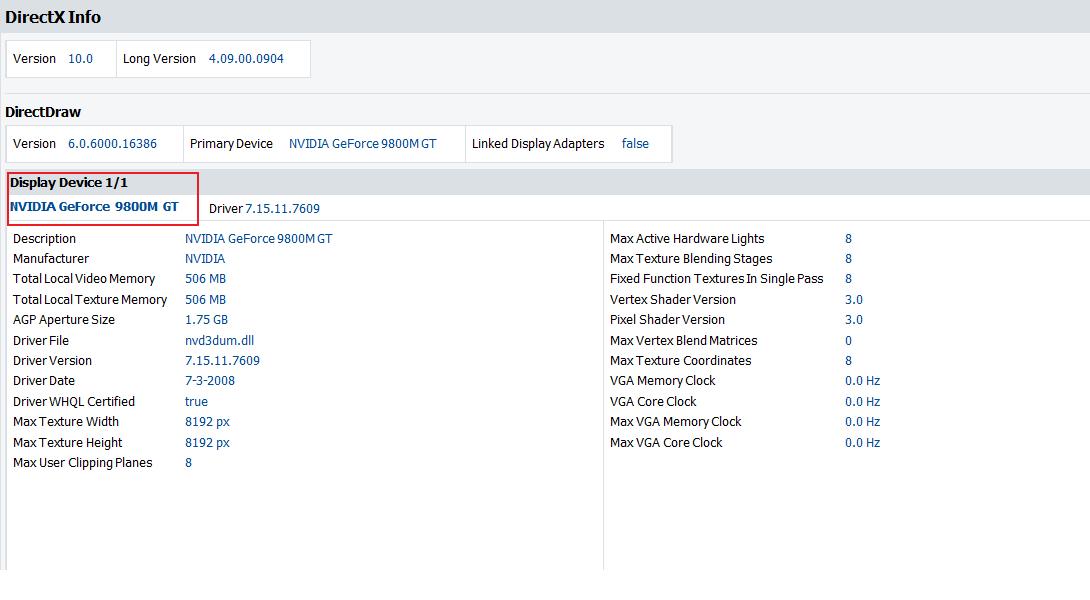Click AGP Aperture Size value 1.75 GB
Image resolution: width=1090 pixels, height=600 pixels.
(x=206, y=320)
